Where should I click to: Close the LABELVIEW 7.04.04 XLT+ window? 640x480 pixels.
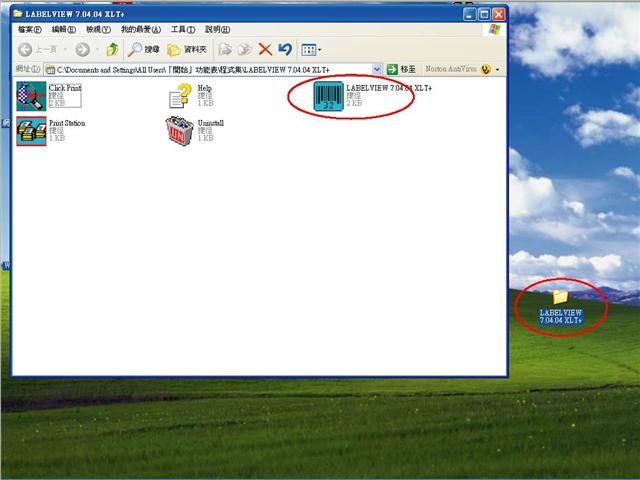pos(498,14)
